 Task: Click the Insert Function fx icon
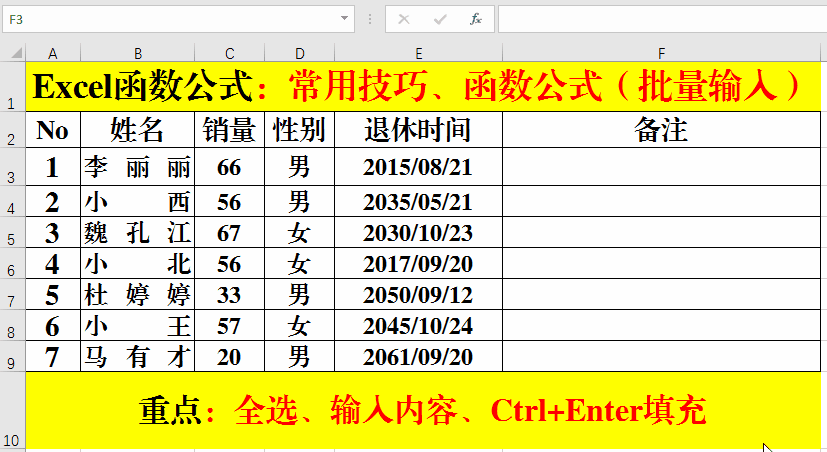pos(475,20)
